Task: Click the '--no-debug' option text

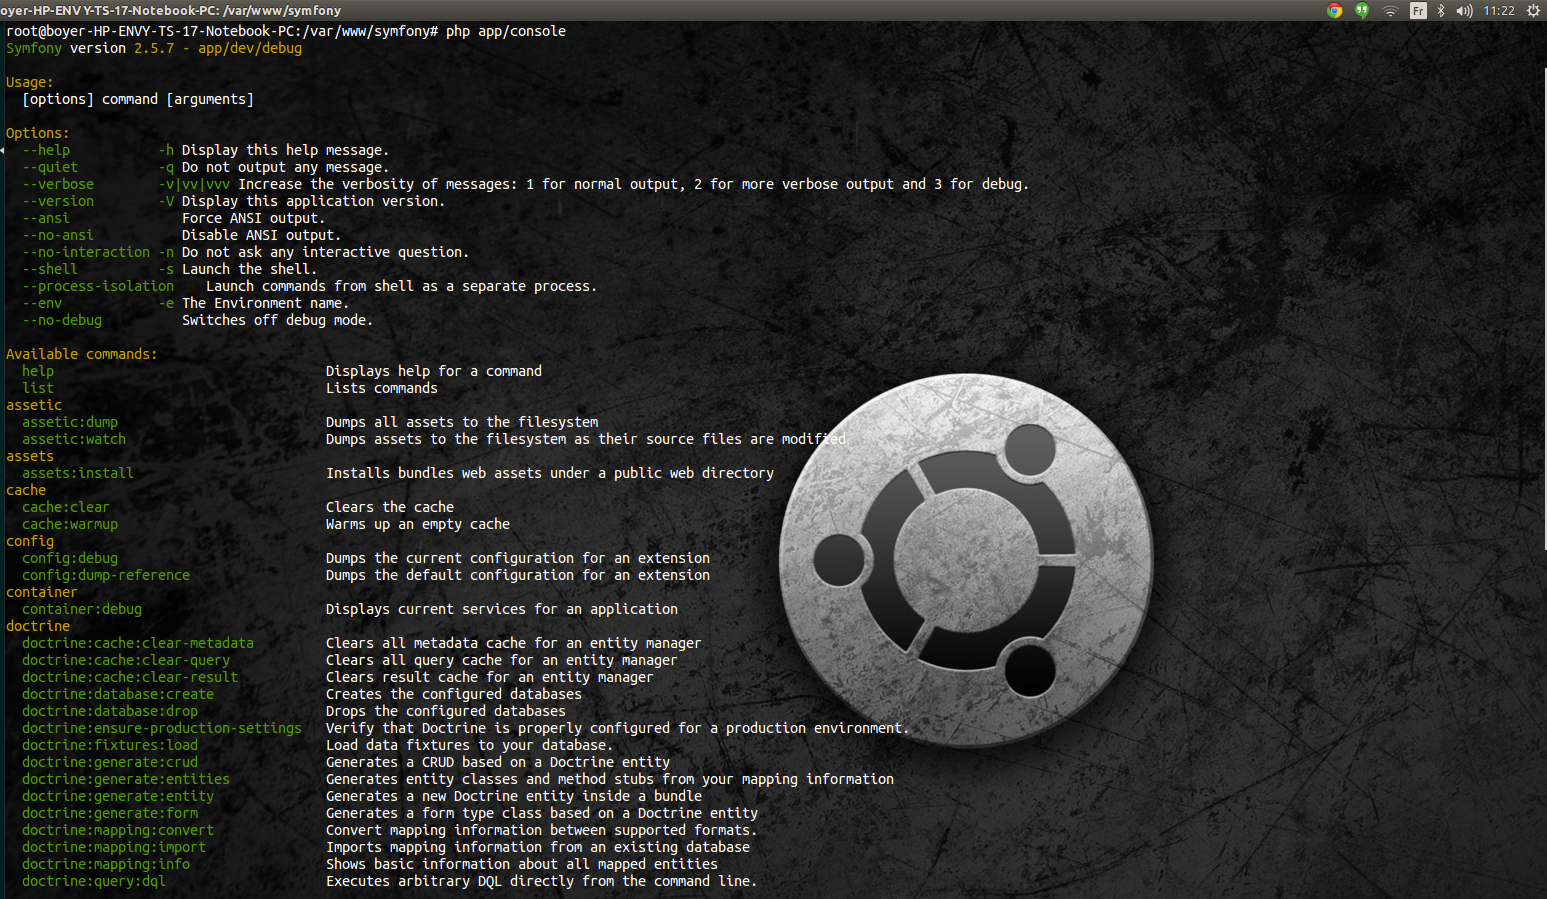Action: click(x=62, y=320)
